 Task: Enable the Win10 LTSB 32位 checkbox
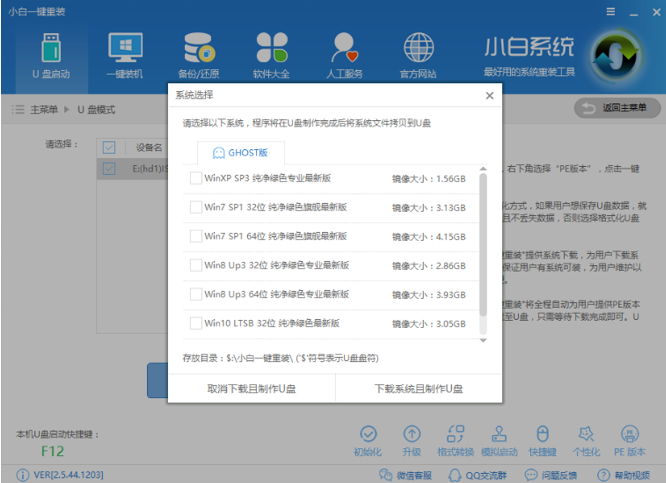[x=195, y=324]
